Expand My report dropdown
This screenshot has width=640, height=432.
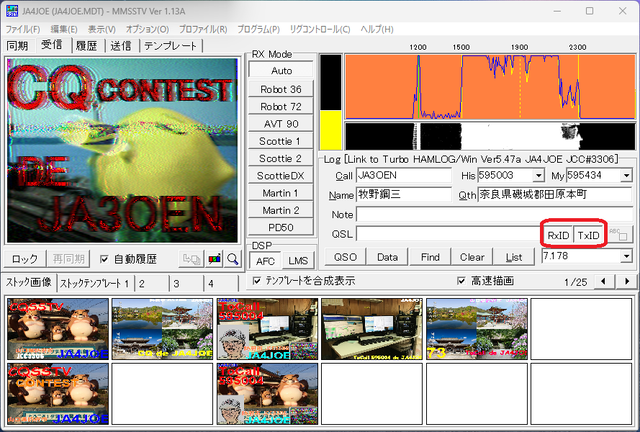coord(626,176)
